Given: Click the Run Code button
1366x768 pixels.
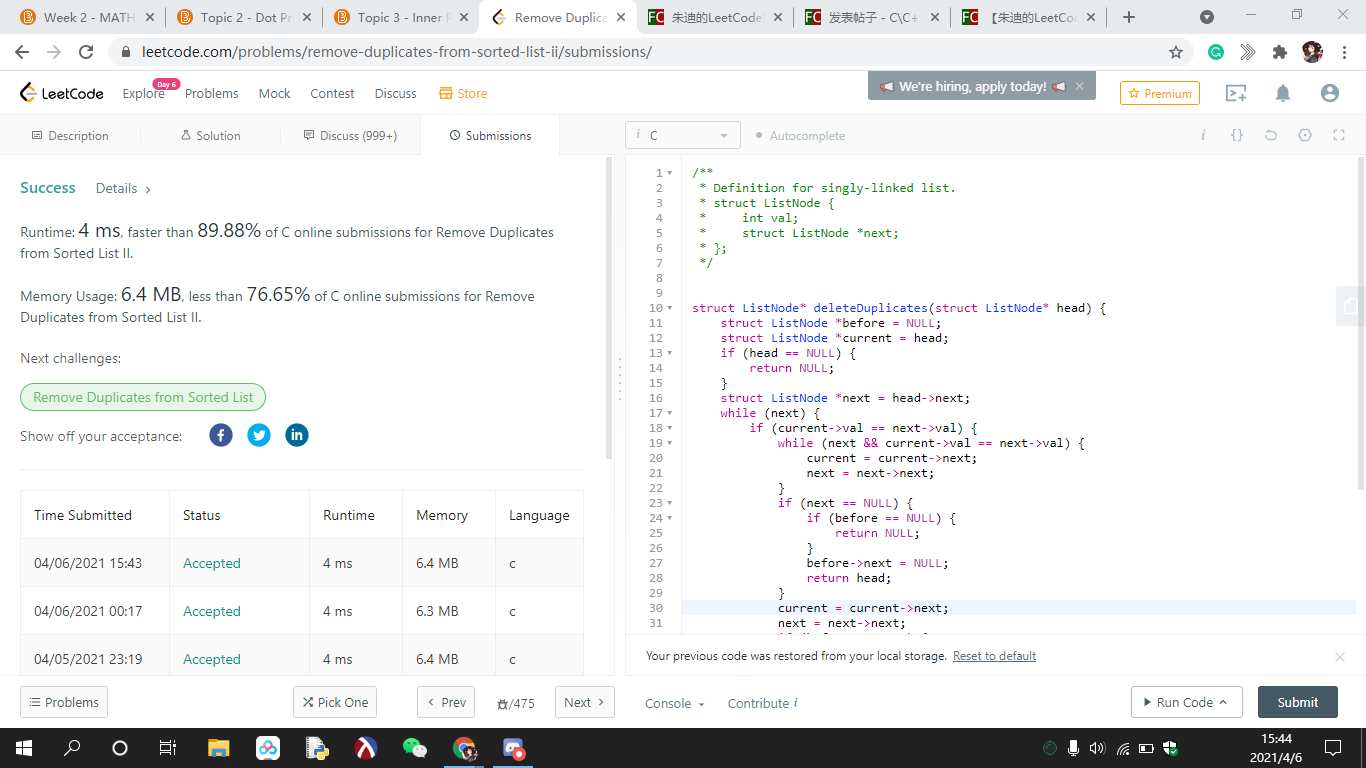Looking at the screenshot, I should click(x=1186, y=702).
